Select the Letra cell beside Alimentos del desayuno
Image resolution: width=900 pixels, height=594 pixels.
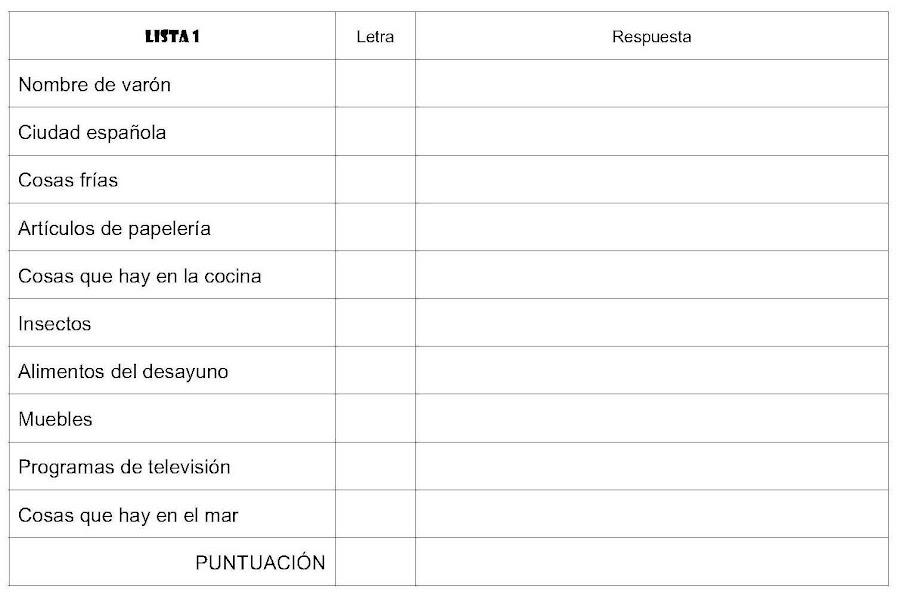click(375, 370)
